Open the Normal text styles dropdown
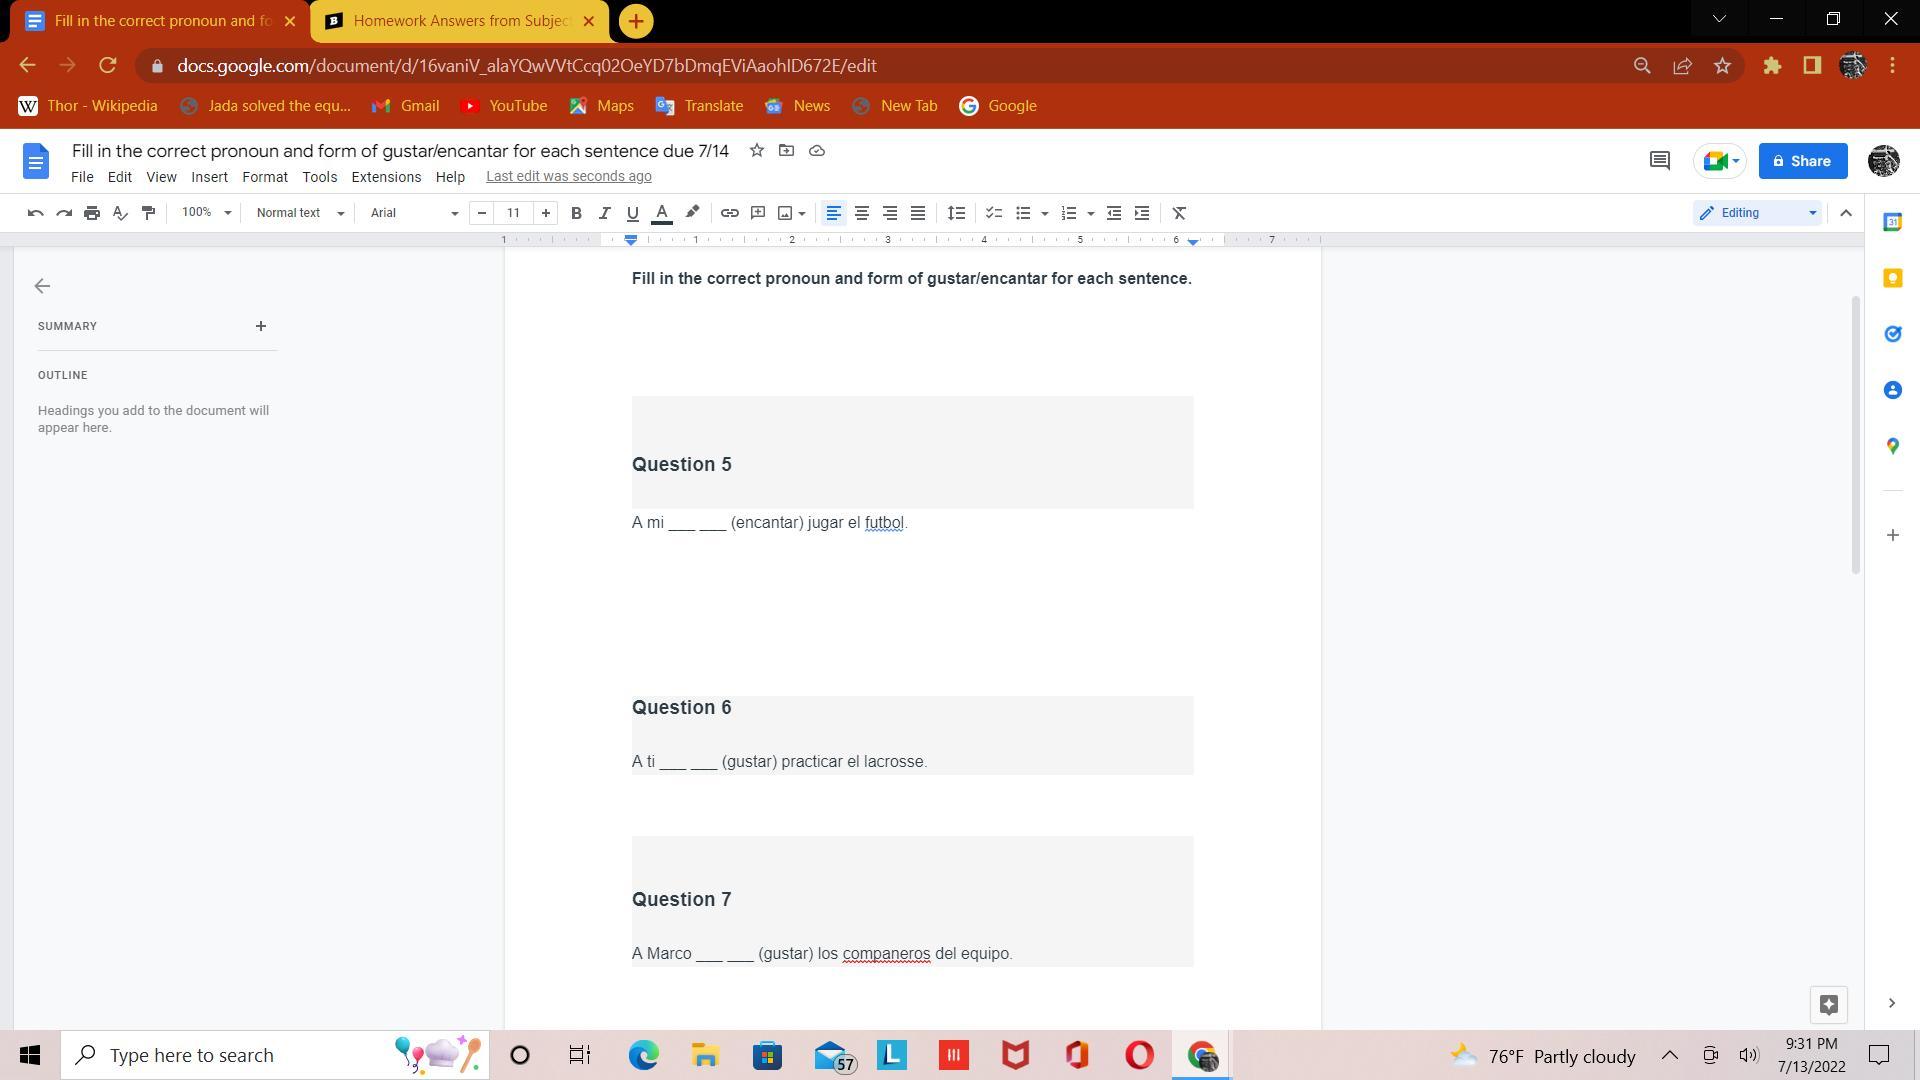The width and height of the screenshot is (1920, 1080). [299, 213]
